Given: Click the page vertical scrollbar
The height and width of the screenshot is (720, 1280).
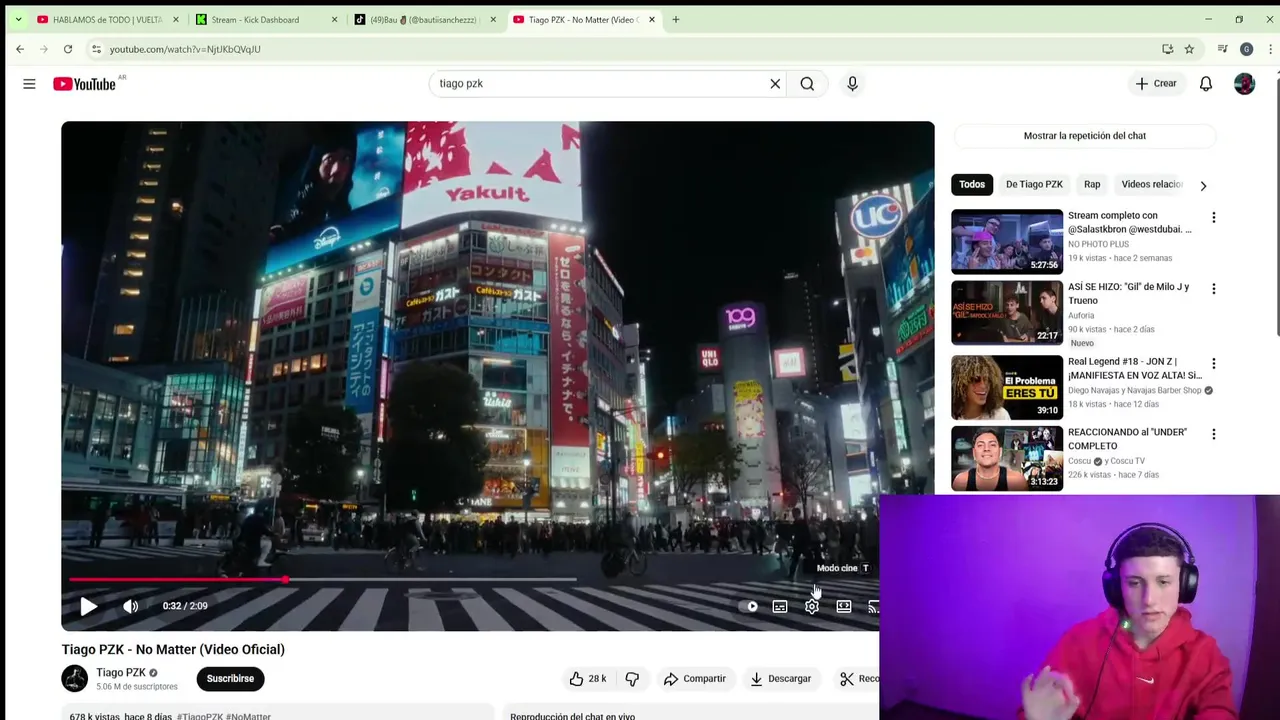Looking at the screenshot, I should click(1276, 205).
